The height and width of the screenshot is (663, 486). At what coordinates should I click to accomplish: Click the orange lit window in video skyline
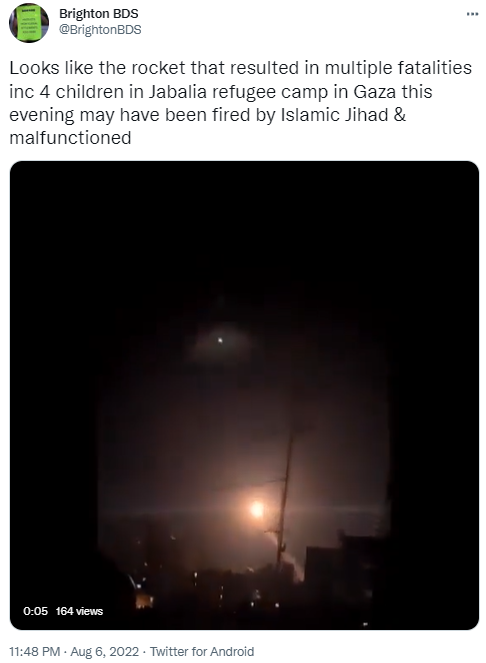tap(144, 601)
